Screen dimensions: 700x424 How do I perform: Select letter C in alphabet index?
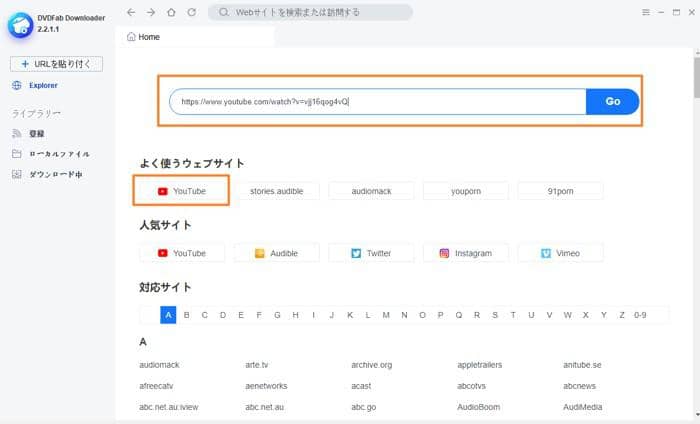click(204, 315)
